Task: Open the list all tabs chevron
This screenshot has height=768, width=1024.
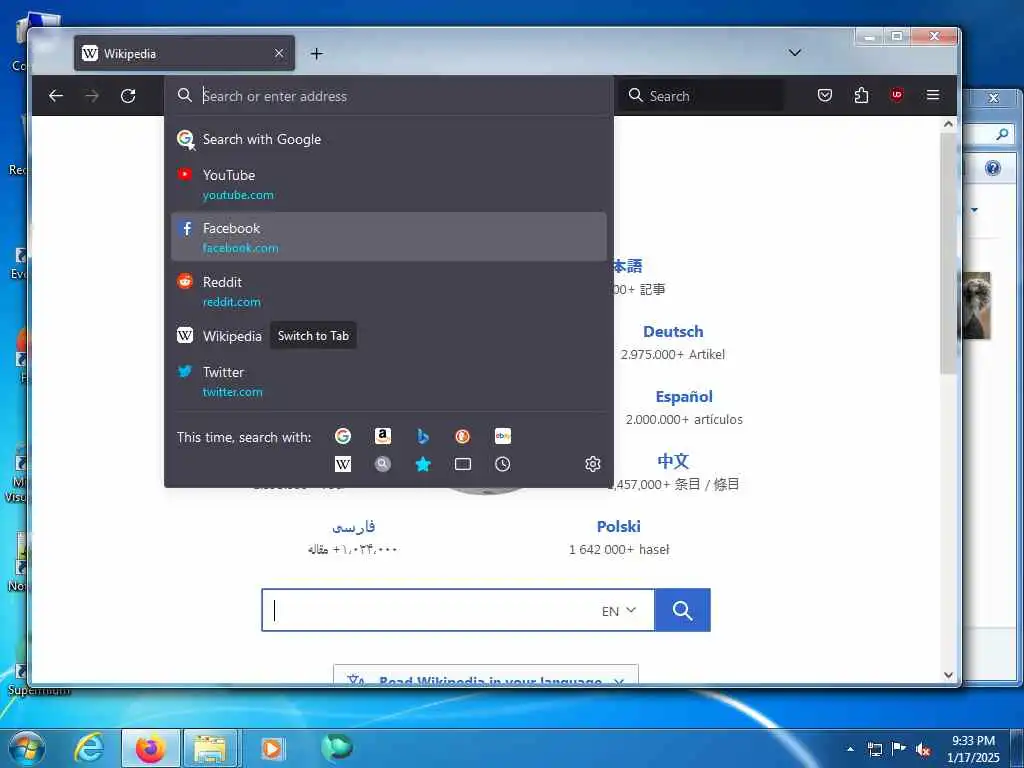Action: [795, 53]
